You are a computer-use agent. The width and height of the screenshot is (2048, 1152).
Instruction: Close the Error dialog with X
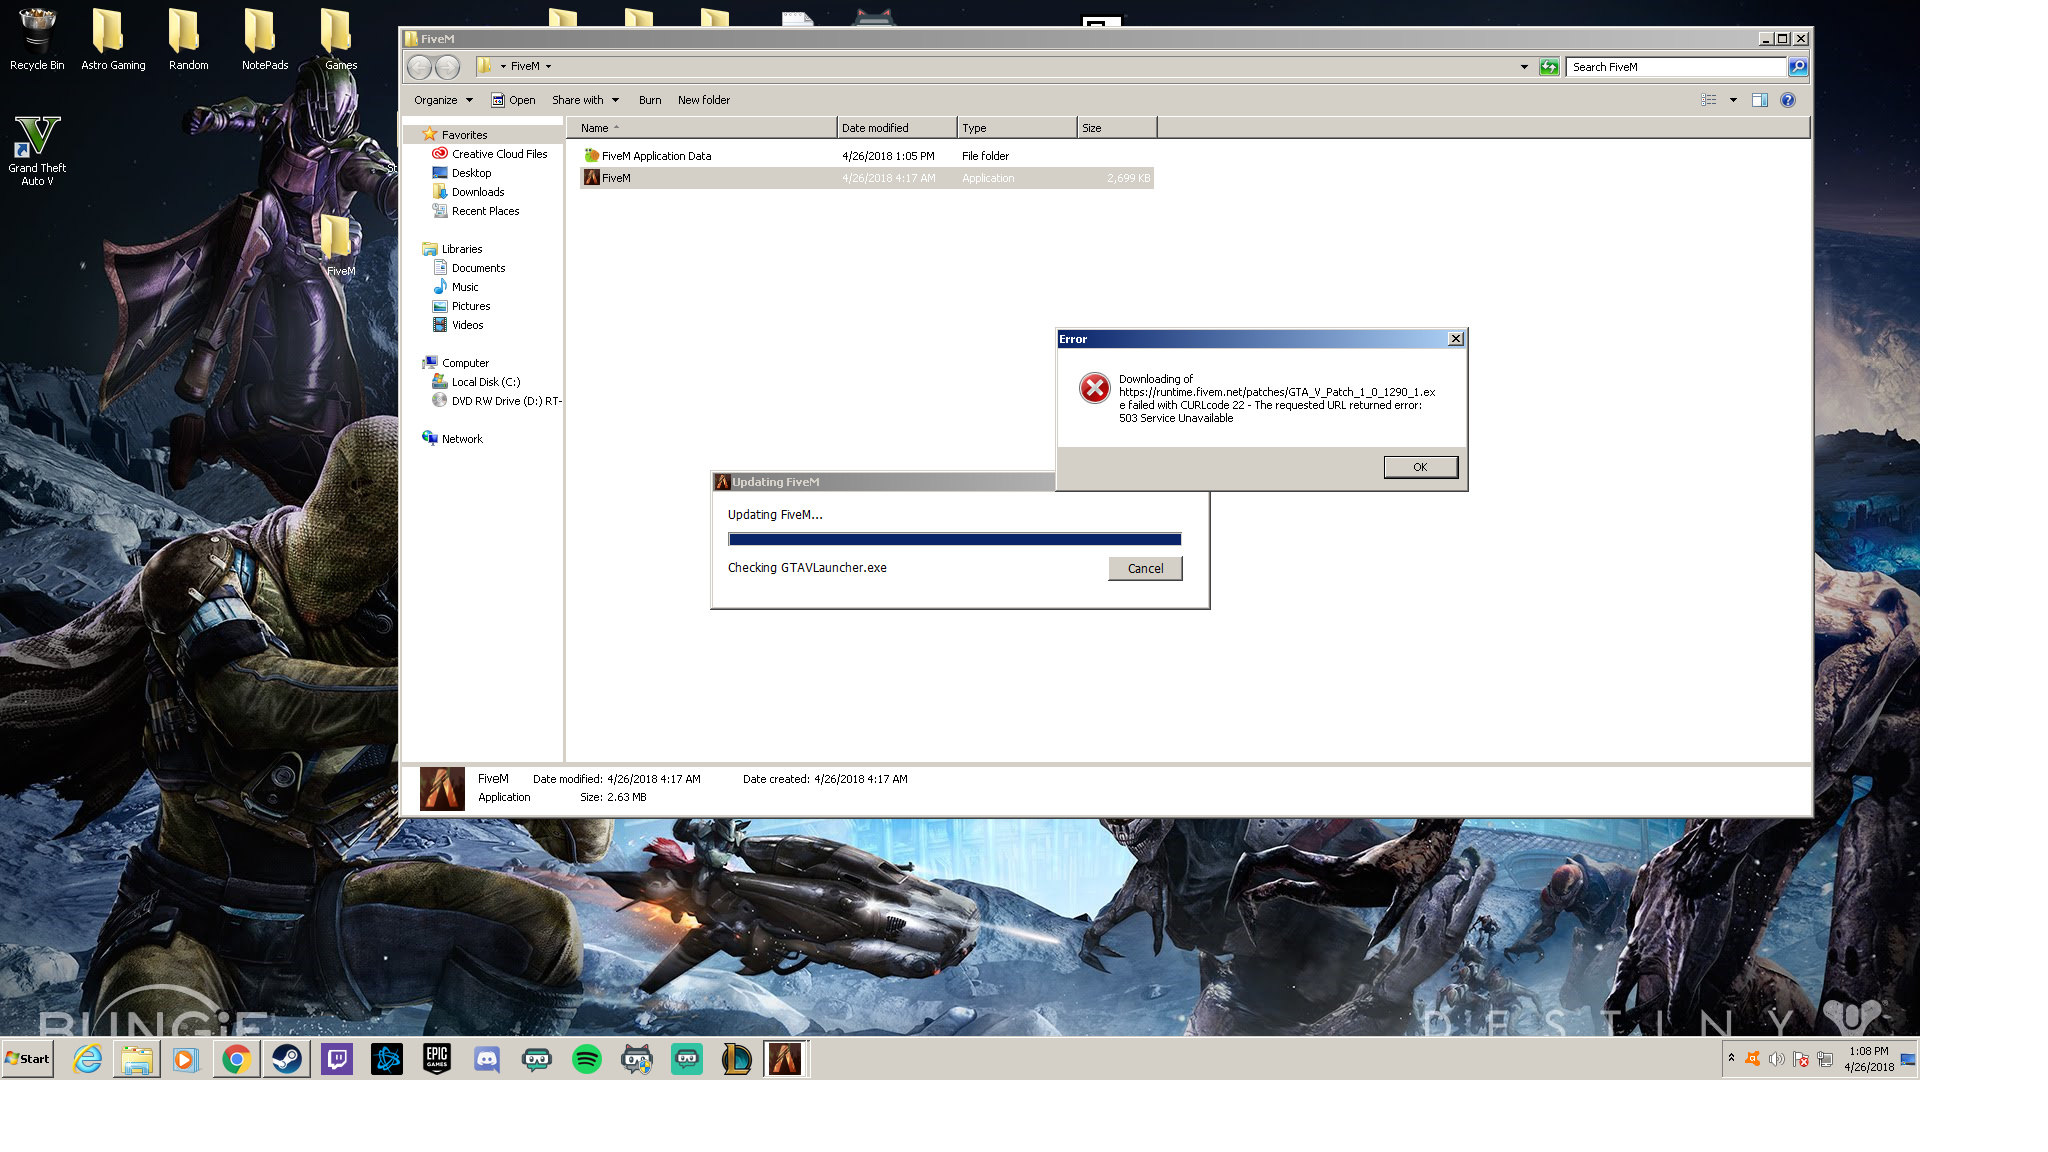click(1456, 339)
